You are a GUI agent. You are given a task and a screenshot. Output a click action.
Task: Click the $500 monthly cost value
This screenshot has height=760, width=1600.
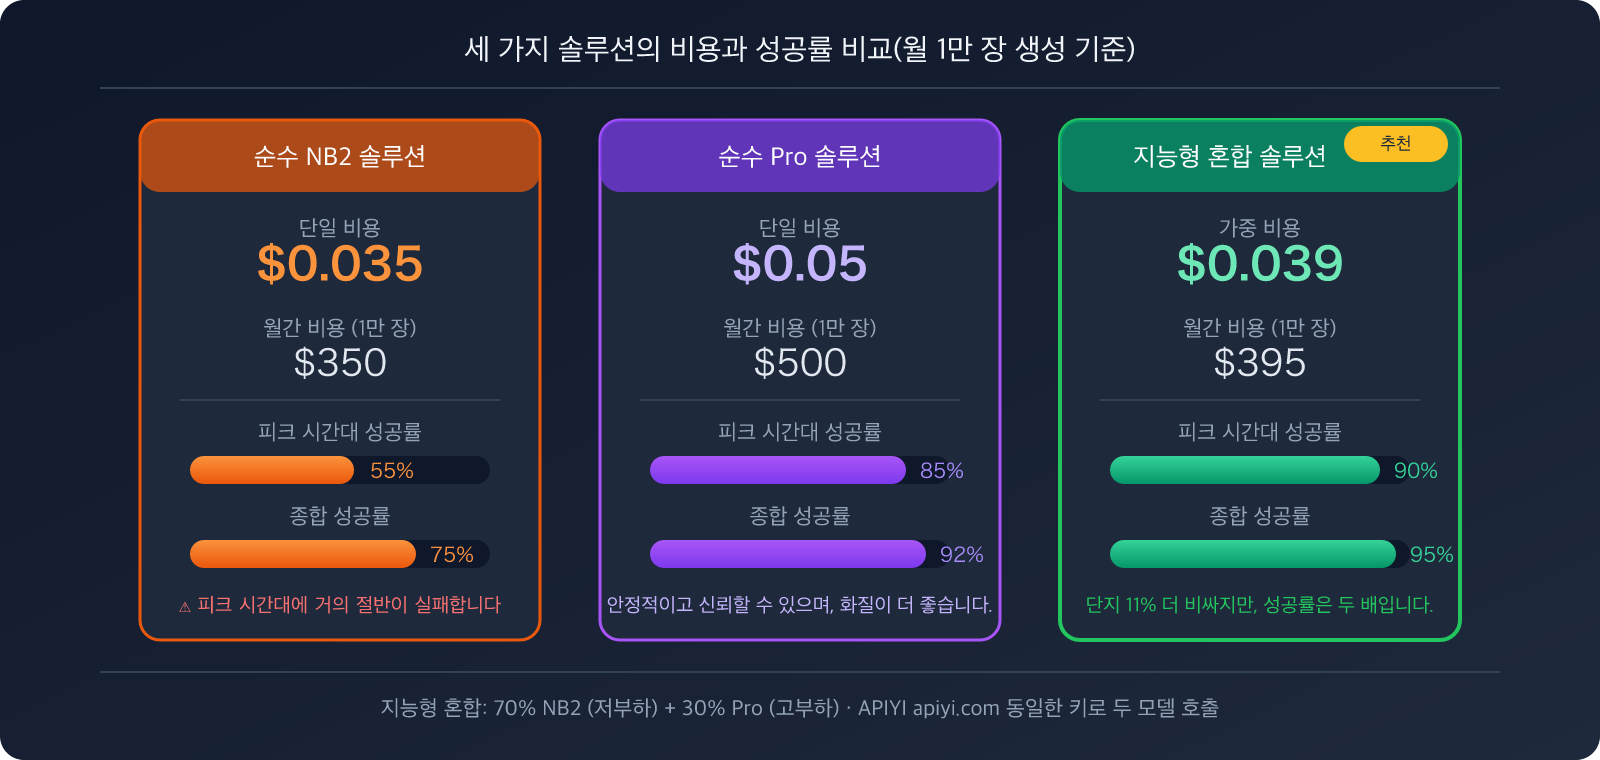(x=800, y=362)
